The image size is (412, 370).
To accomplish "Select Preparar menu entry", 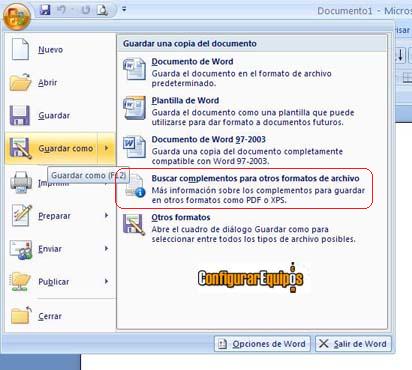I will (60, 216).
